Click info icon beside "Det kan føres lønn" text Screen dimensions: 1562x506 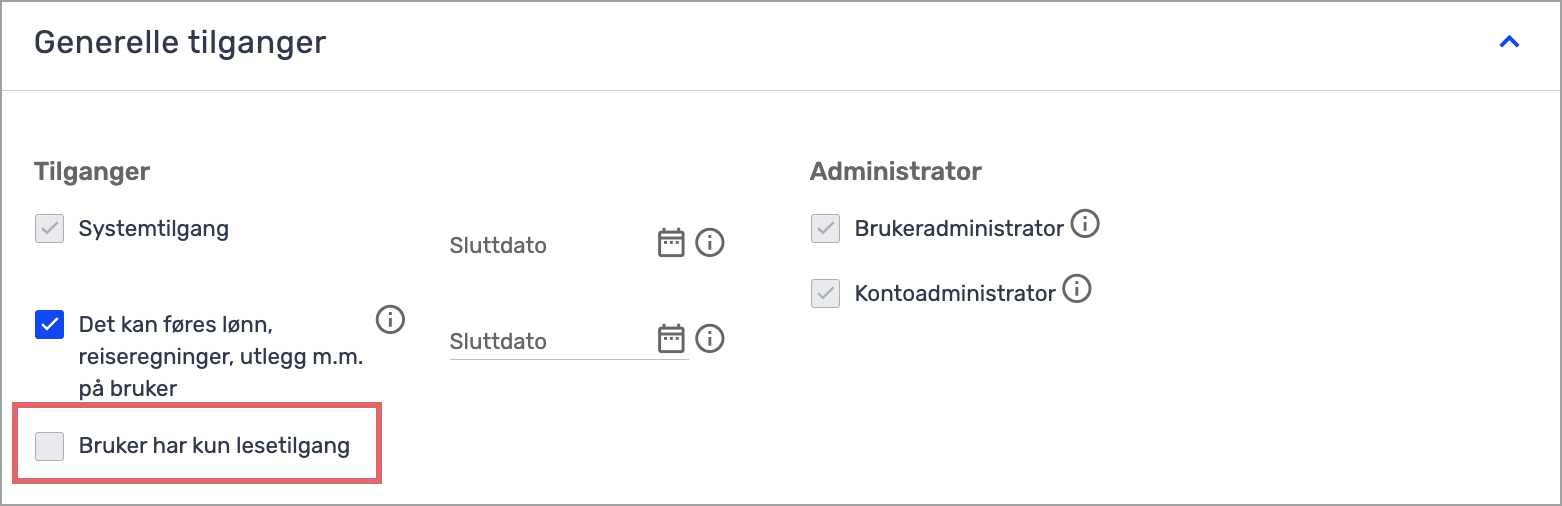tap(390, 320)
